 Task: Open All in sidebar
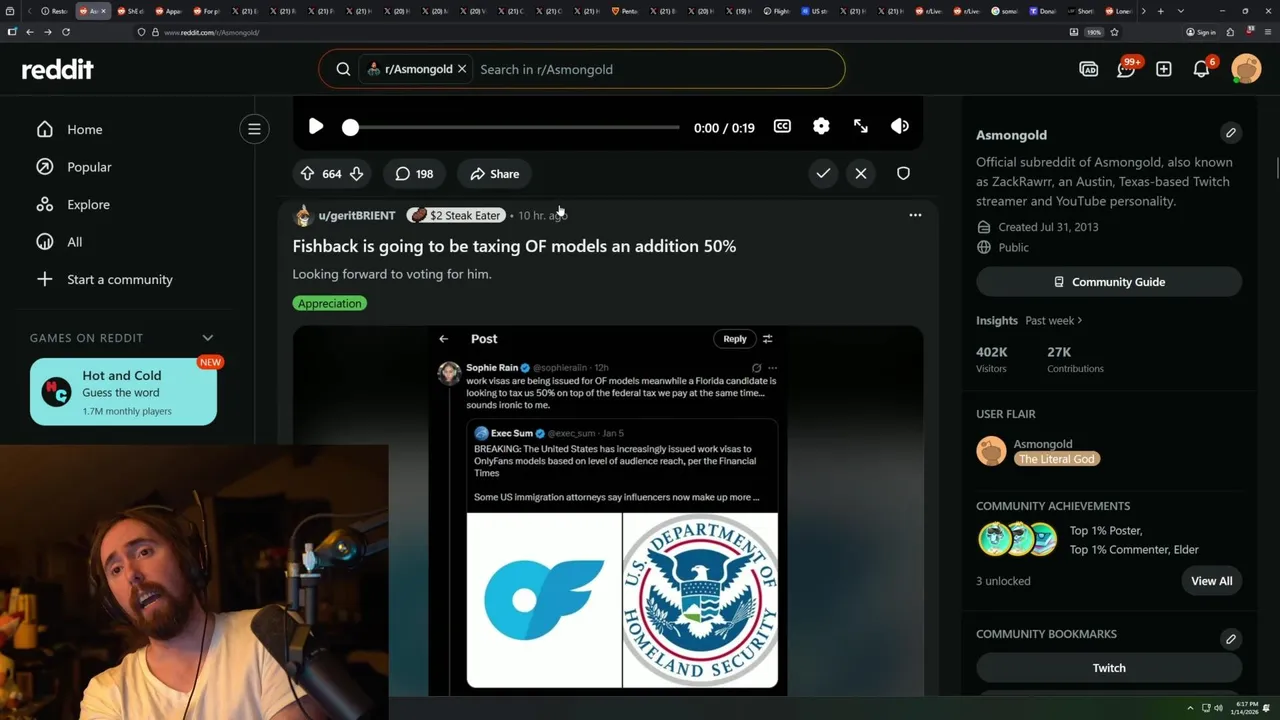click(60, 242)
